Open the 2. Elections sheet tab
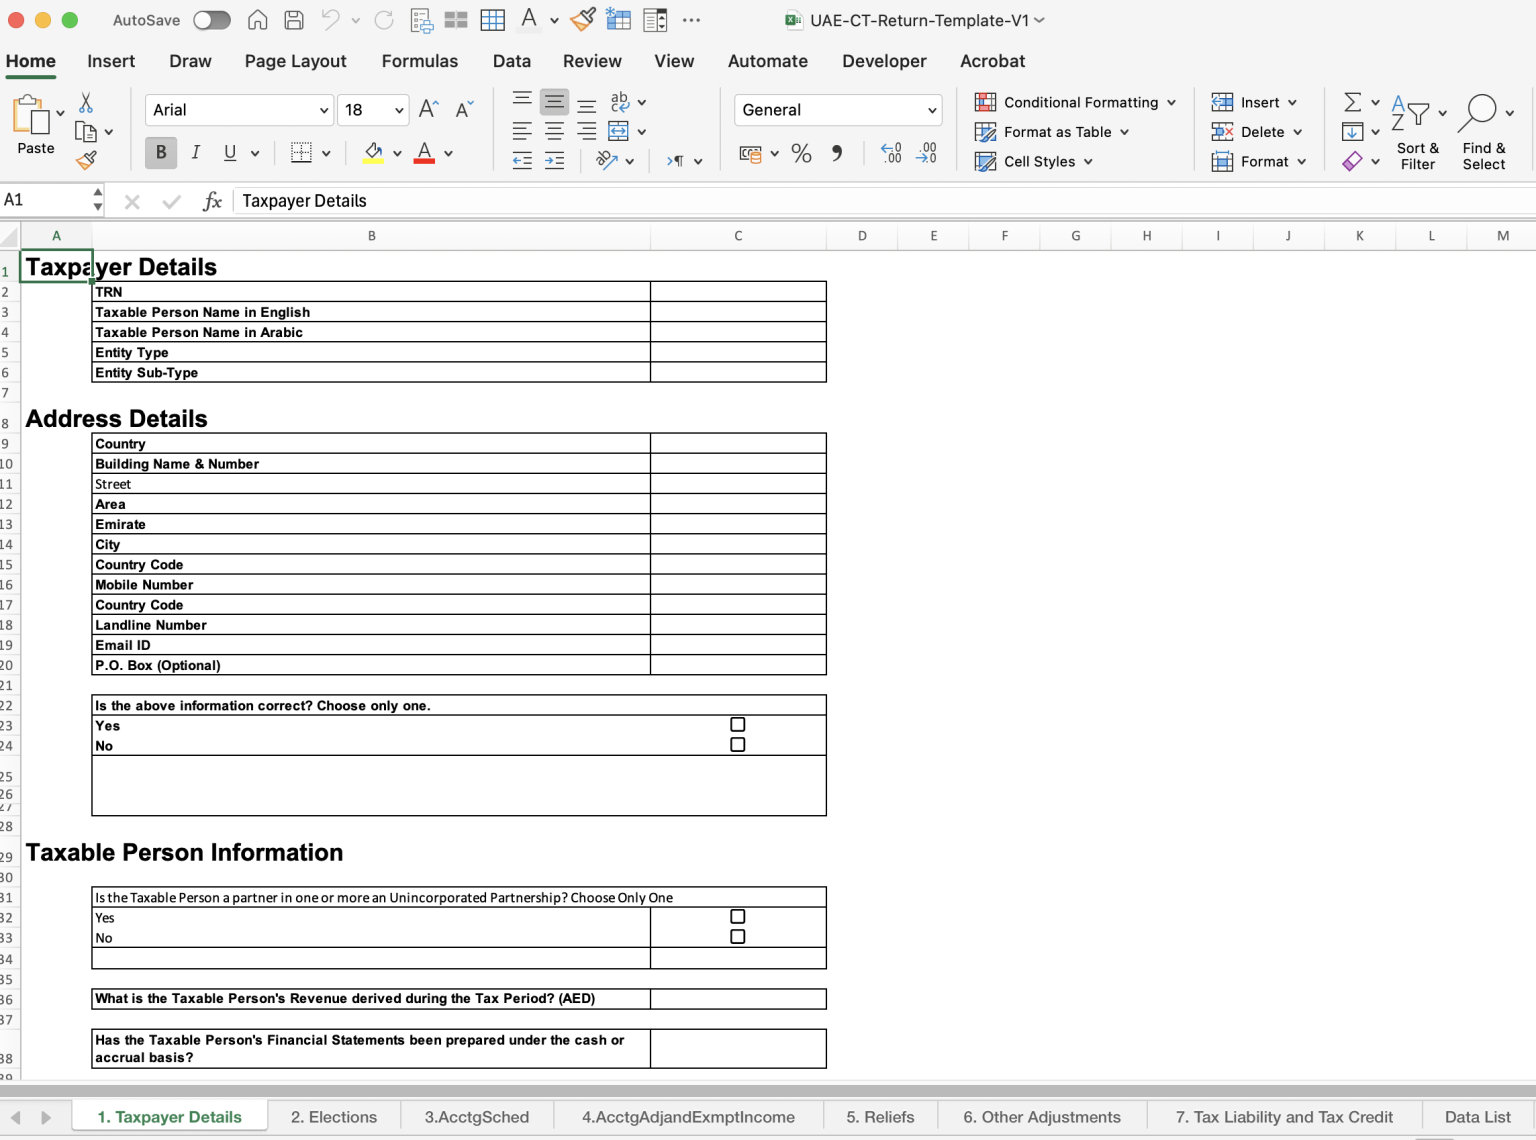1536x1140 pixels. tap(334, 1116)
